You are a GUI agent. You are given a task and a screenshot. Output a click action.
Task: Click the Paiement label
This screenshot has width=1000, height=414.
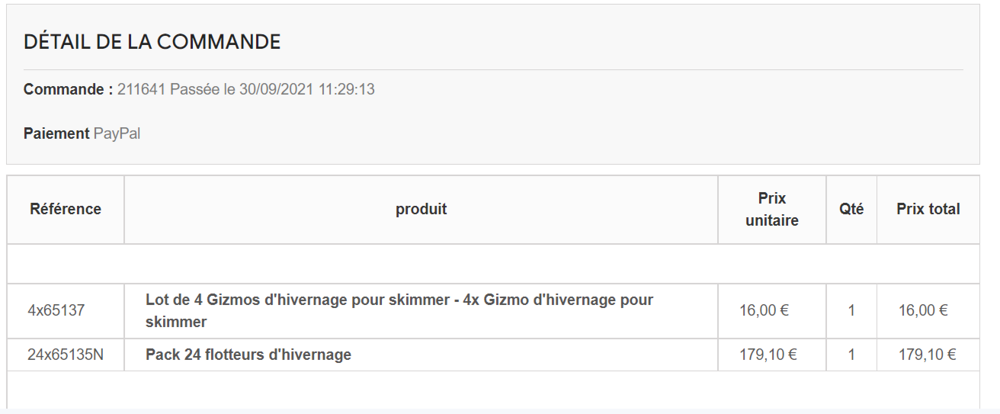pos(56,134)
